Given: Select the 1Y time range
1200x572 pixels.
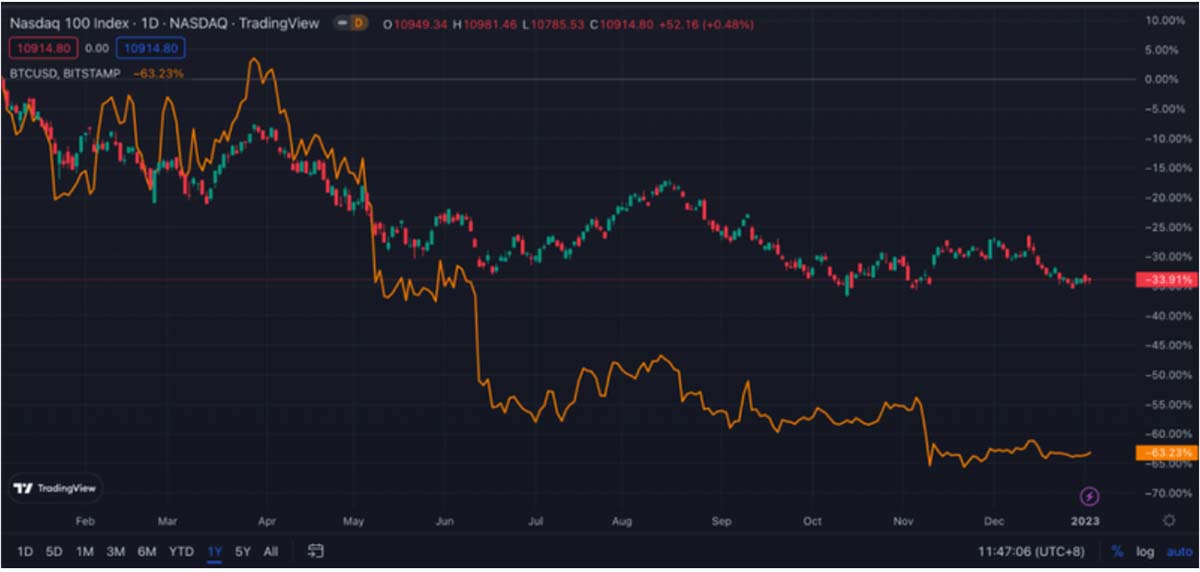Looking at the screenshot, I should 214,551.
